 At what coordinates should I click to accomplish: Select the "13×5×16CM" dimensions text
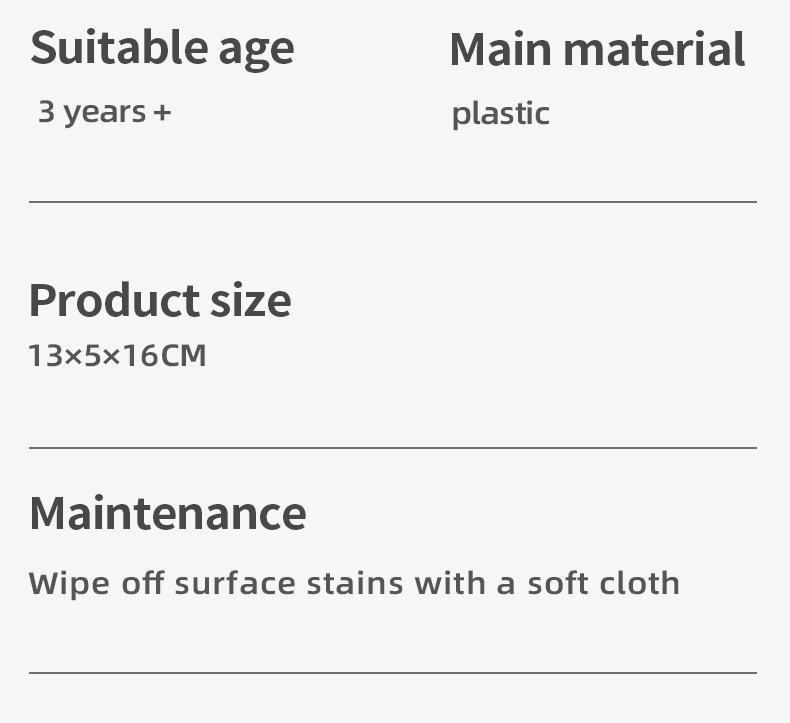coord(117,355)
